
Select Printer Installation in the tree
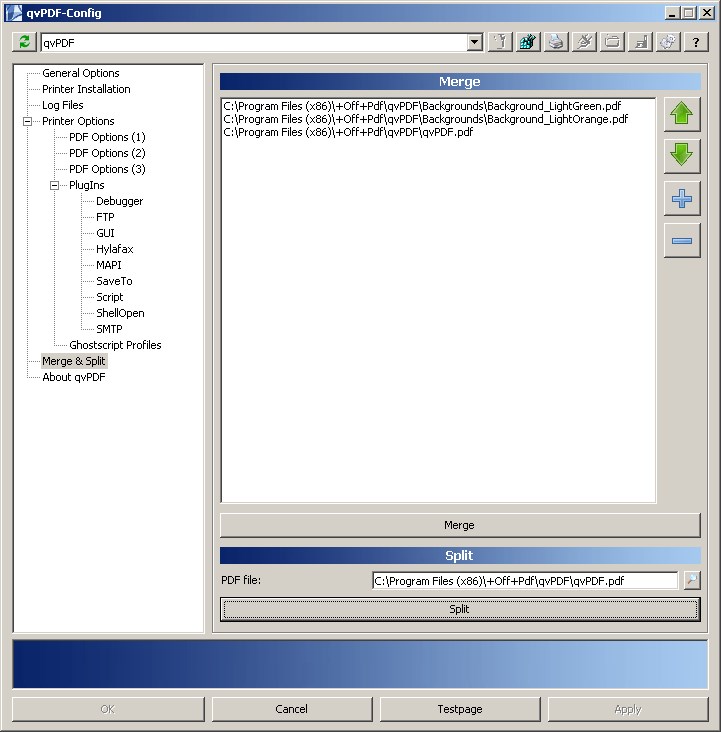click(x=86, y=89)
